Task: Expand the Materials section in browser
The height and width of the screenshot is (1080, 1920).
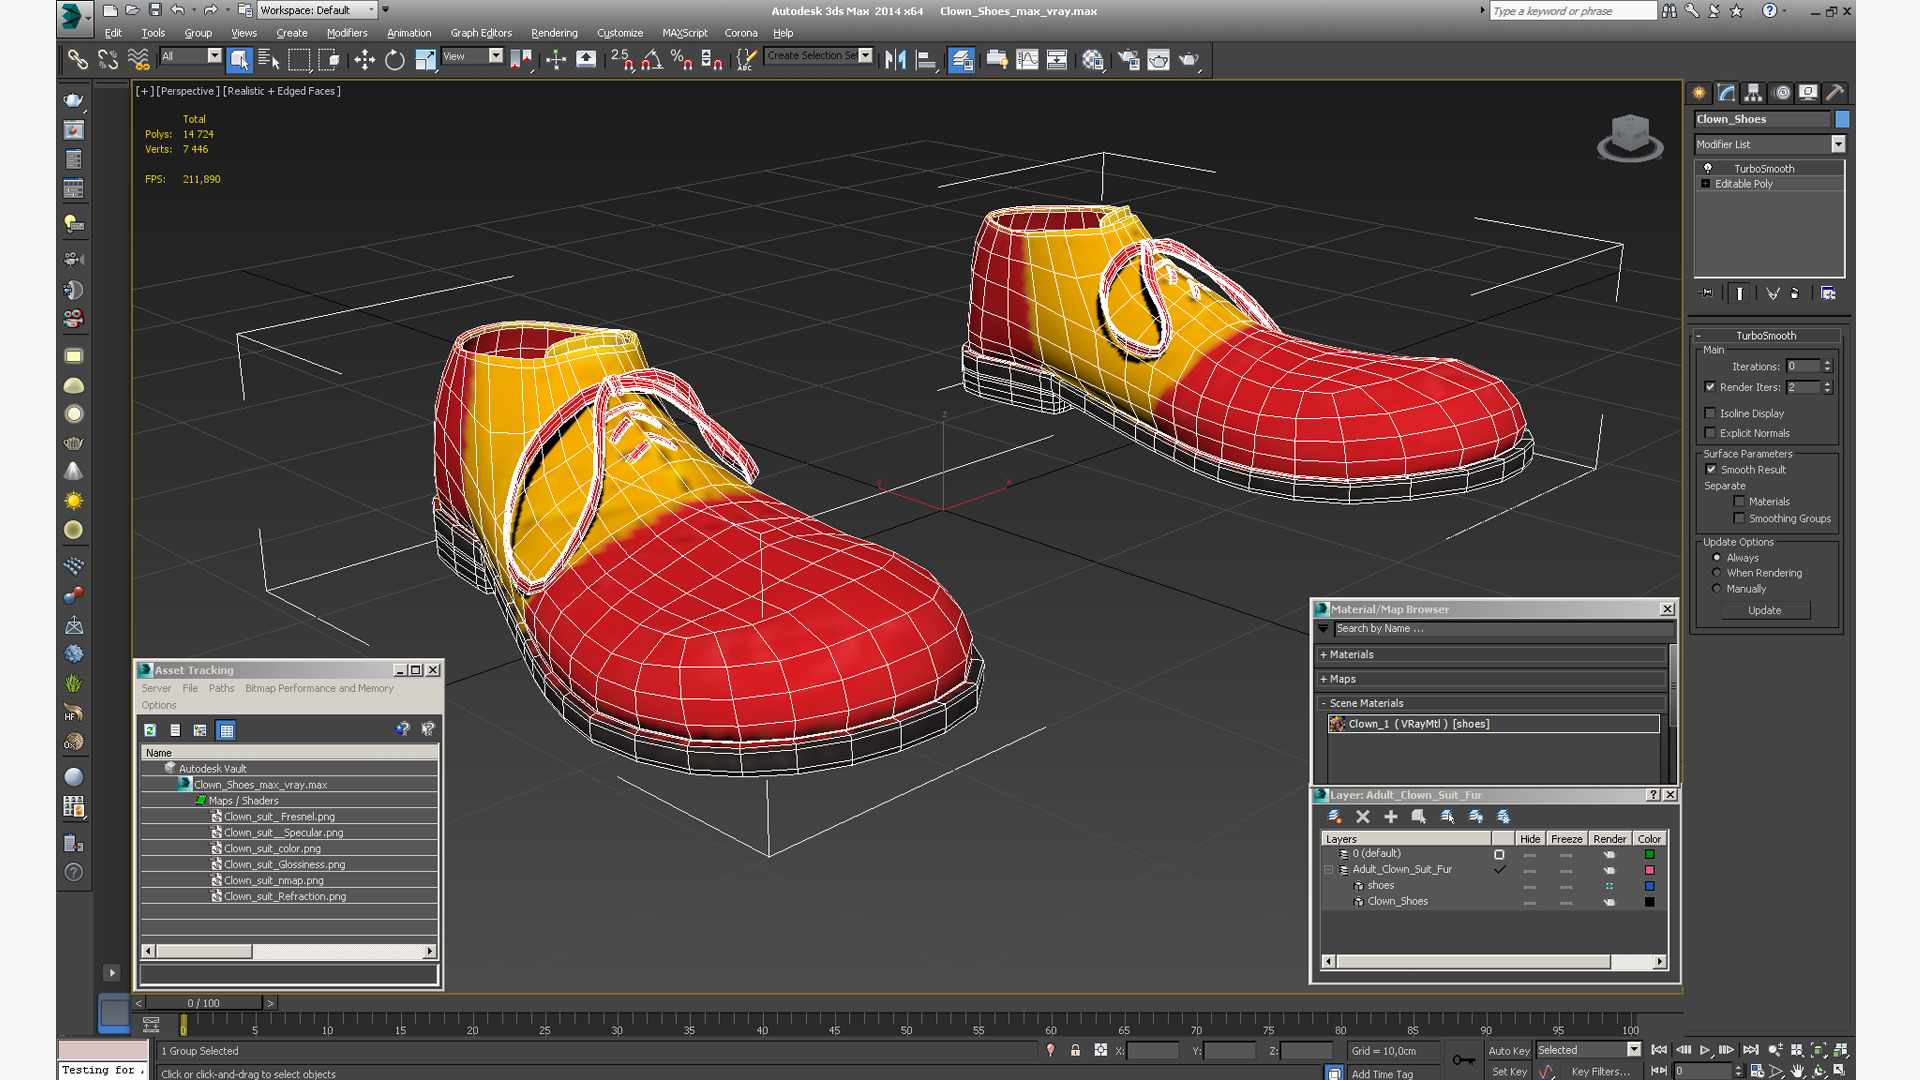Action: [1350, 654]
